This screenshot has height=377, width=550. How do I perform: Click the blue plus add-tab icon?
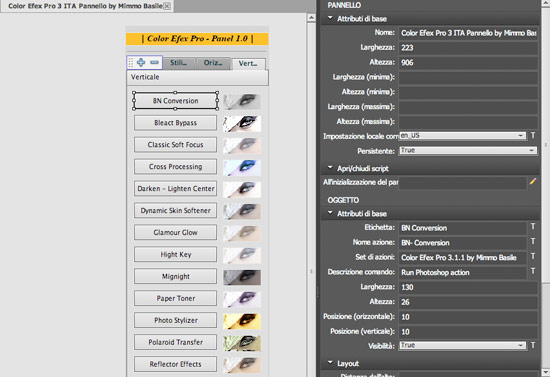(x=141, y=62)
